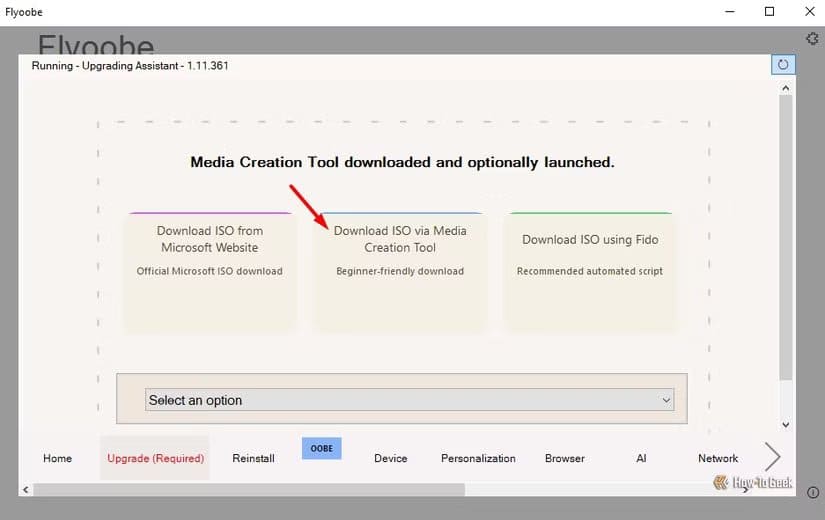Switch to the Reinstall tab
The image size is (825, 520).
pos(253,458)
